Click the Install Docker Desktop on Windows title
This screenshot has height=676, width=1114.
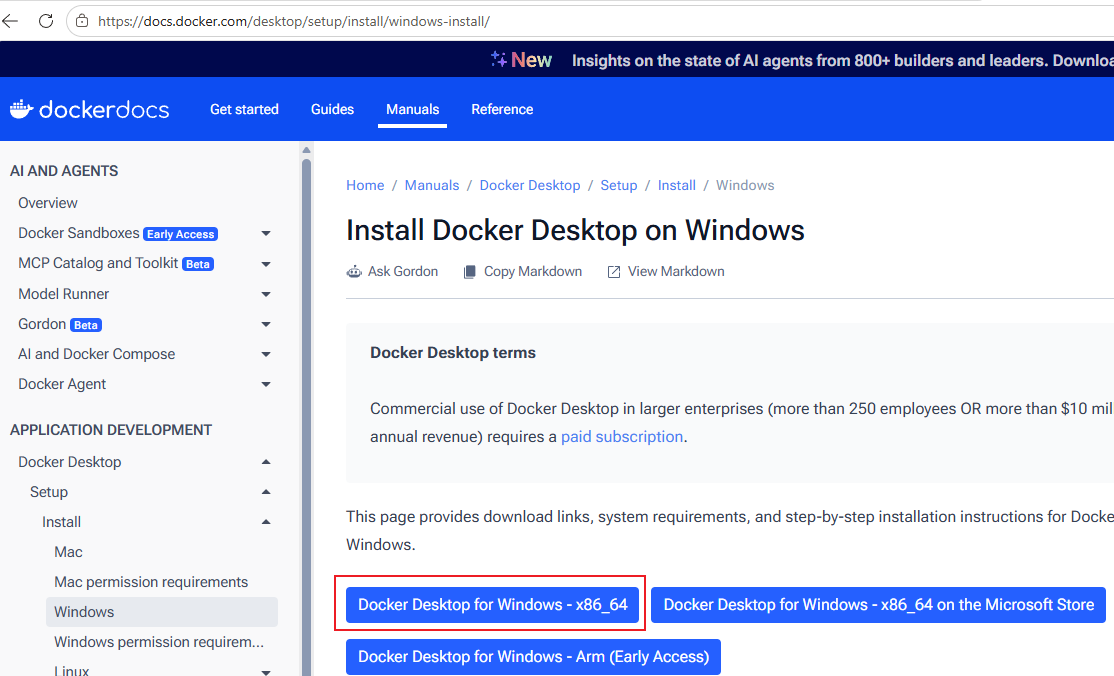point(575,230)
